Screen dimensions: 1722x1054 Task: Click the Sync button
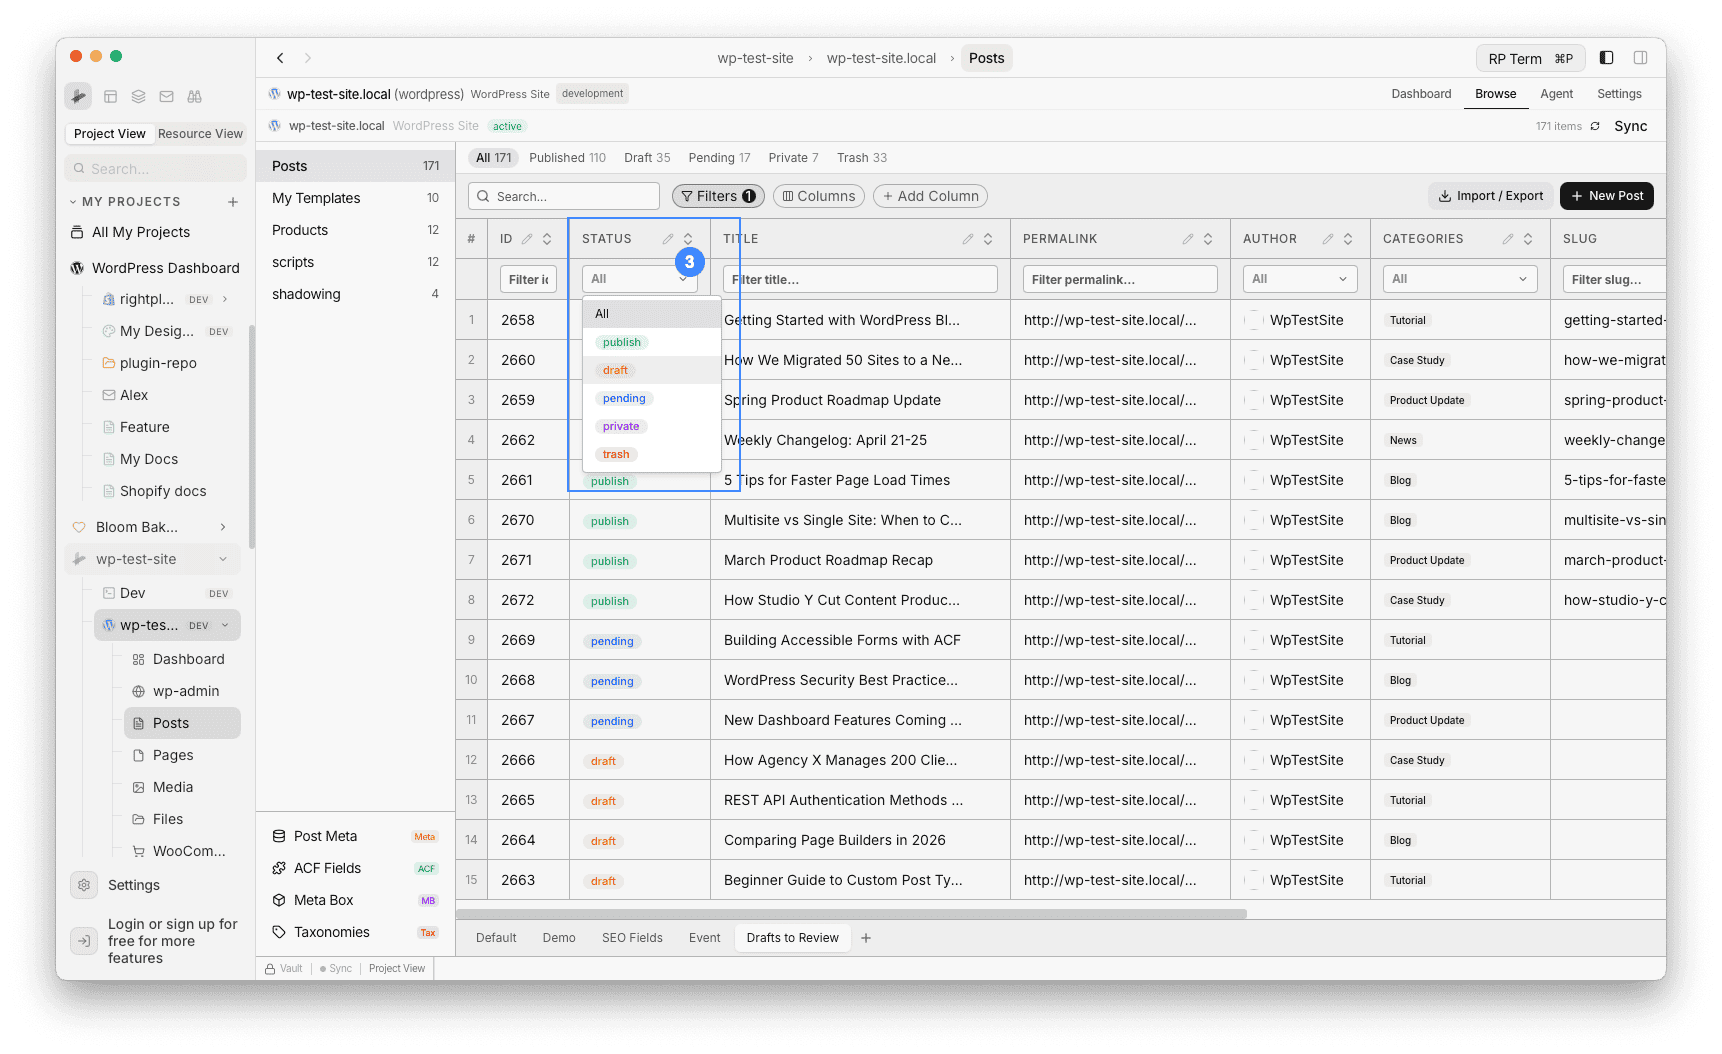pyautogui.click(x=1631, y=126)
